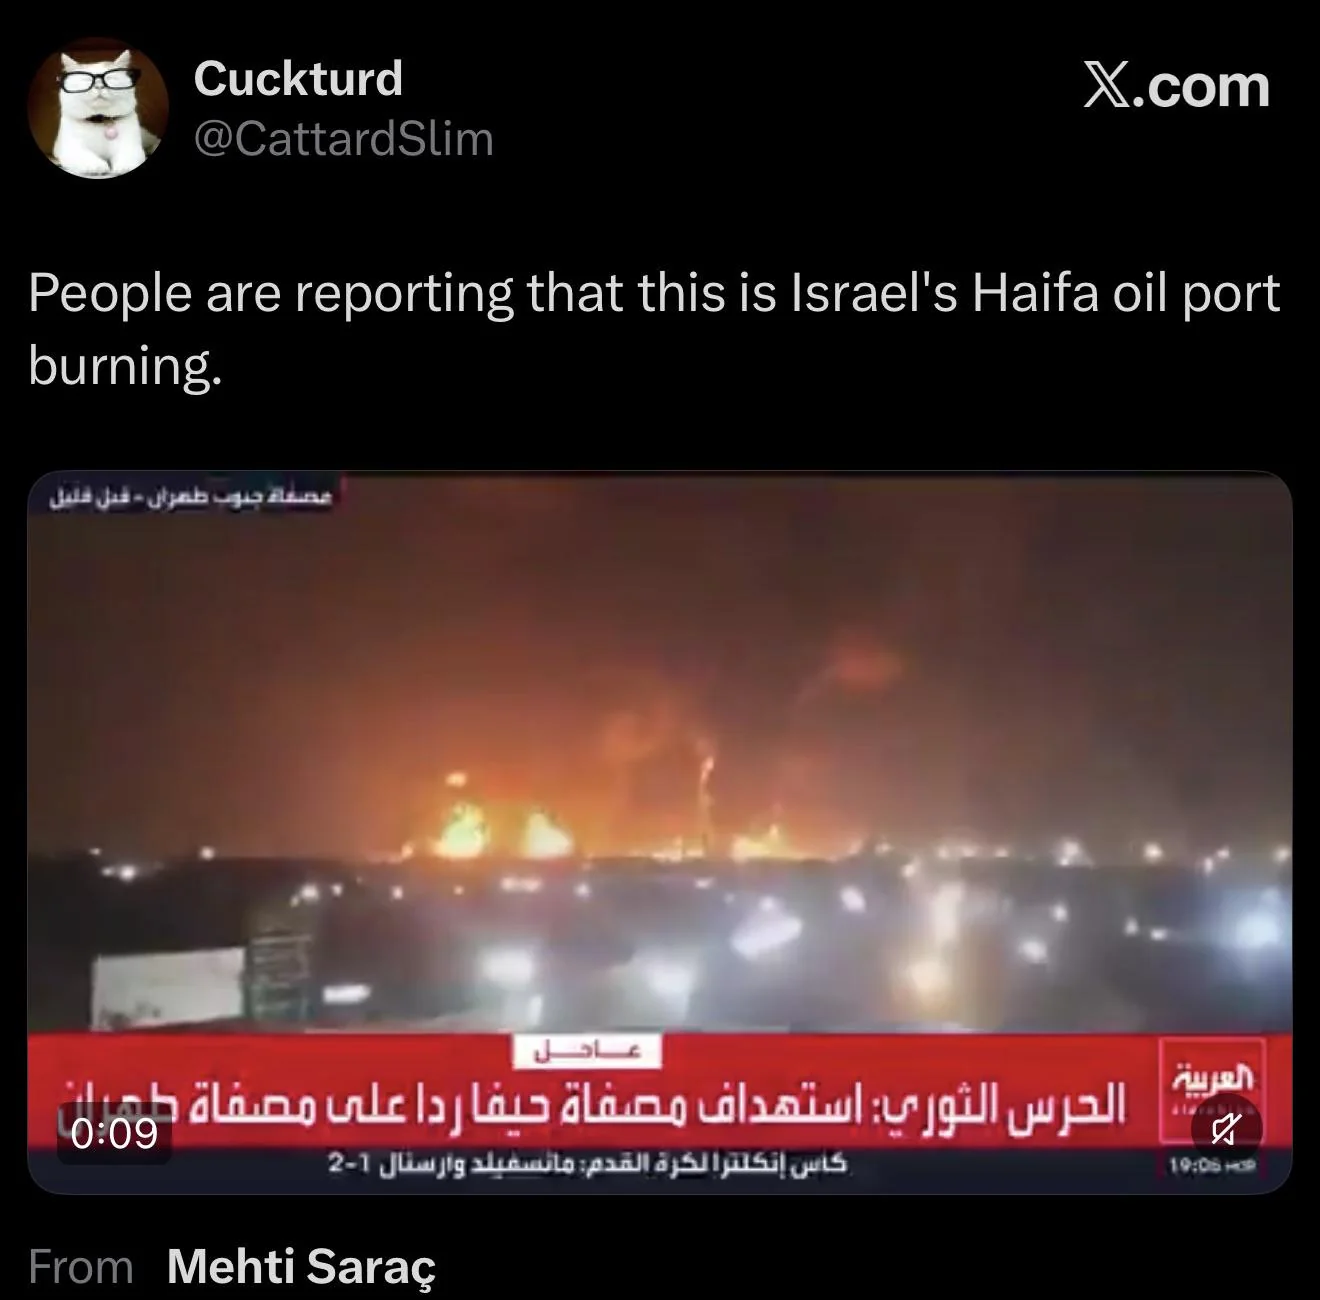Click the "From" source label
The width and height of the screenshot is (1320, 1300).
pyautogui.click(x=81, y=1266)
